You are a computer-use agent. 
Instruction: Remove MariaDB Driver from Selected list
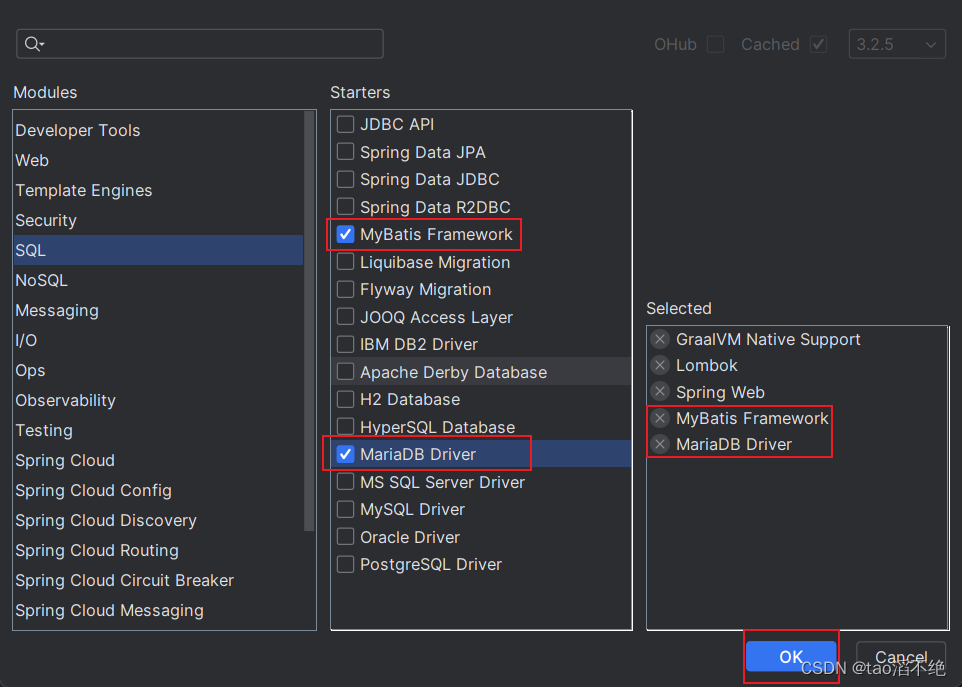pyautogui.click(x=660, y=444)
